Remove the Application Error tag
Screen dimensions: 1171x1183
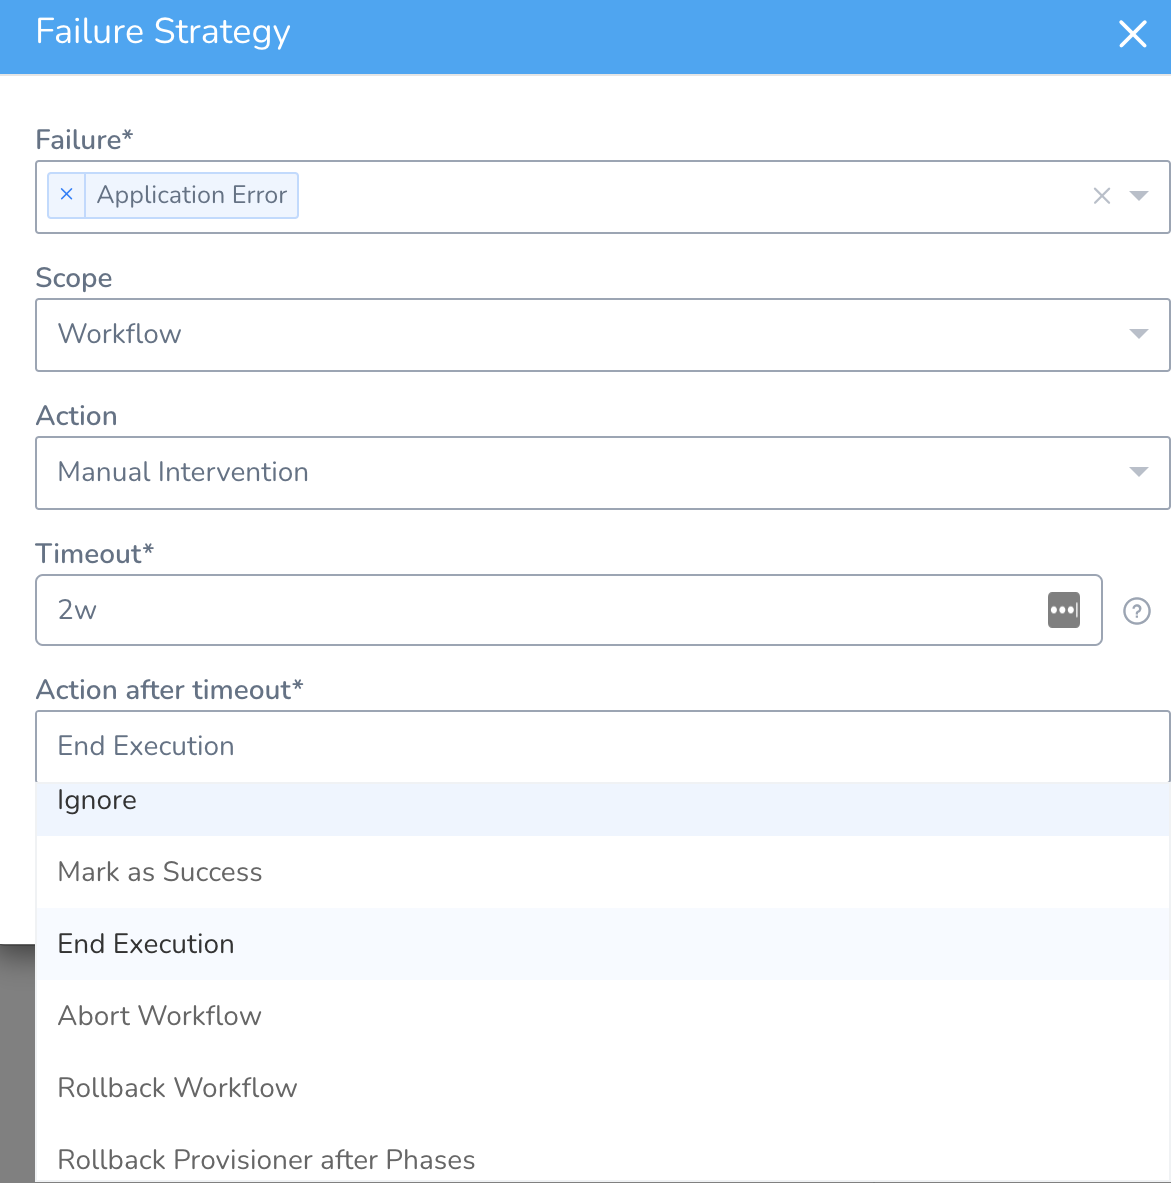(x=66, y=195)
